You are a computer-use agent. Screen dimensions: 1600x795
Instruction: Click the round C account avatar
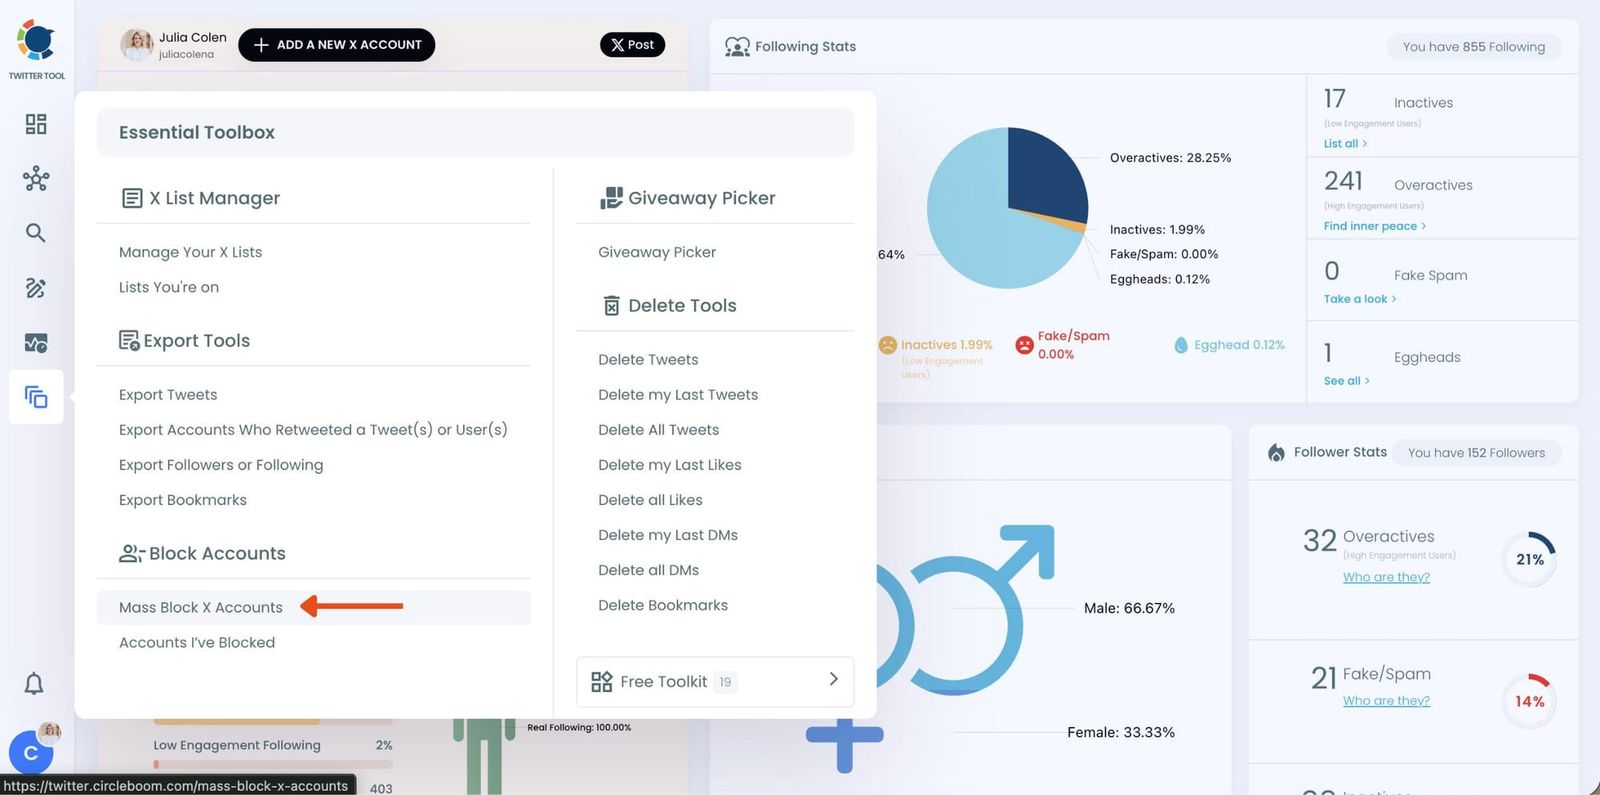31,753
